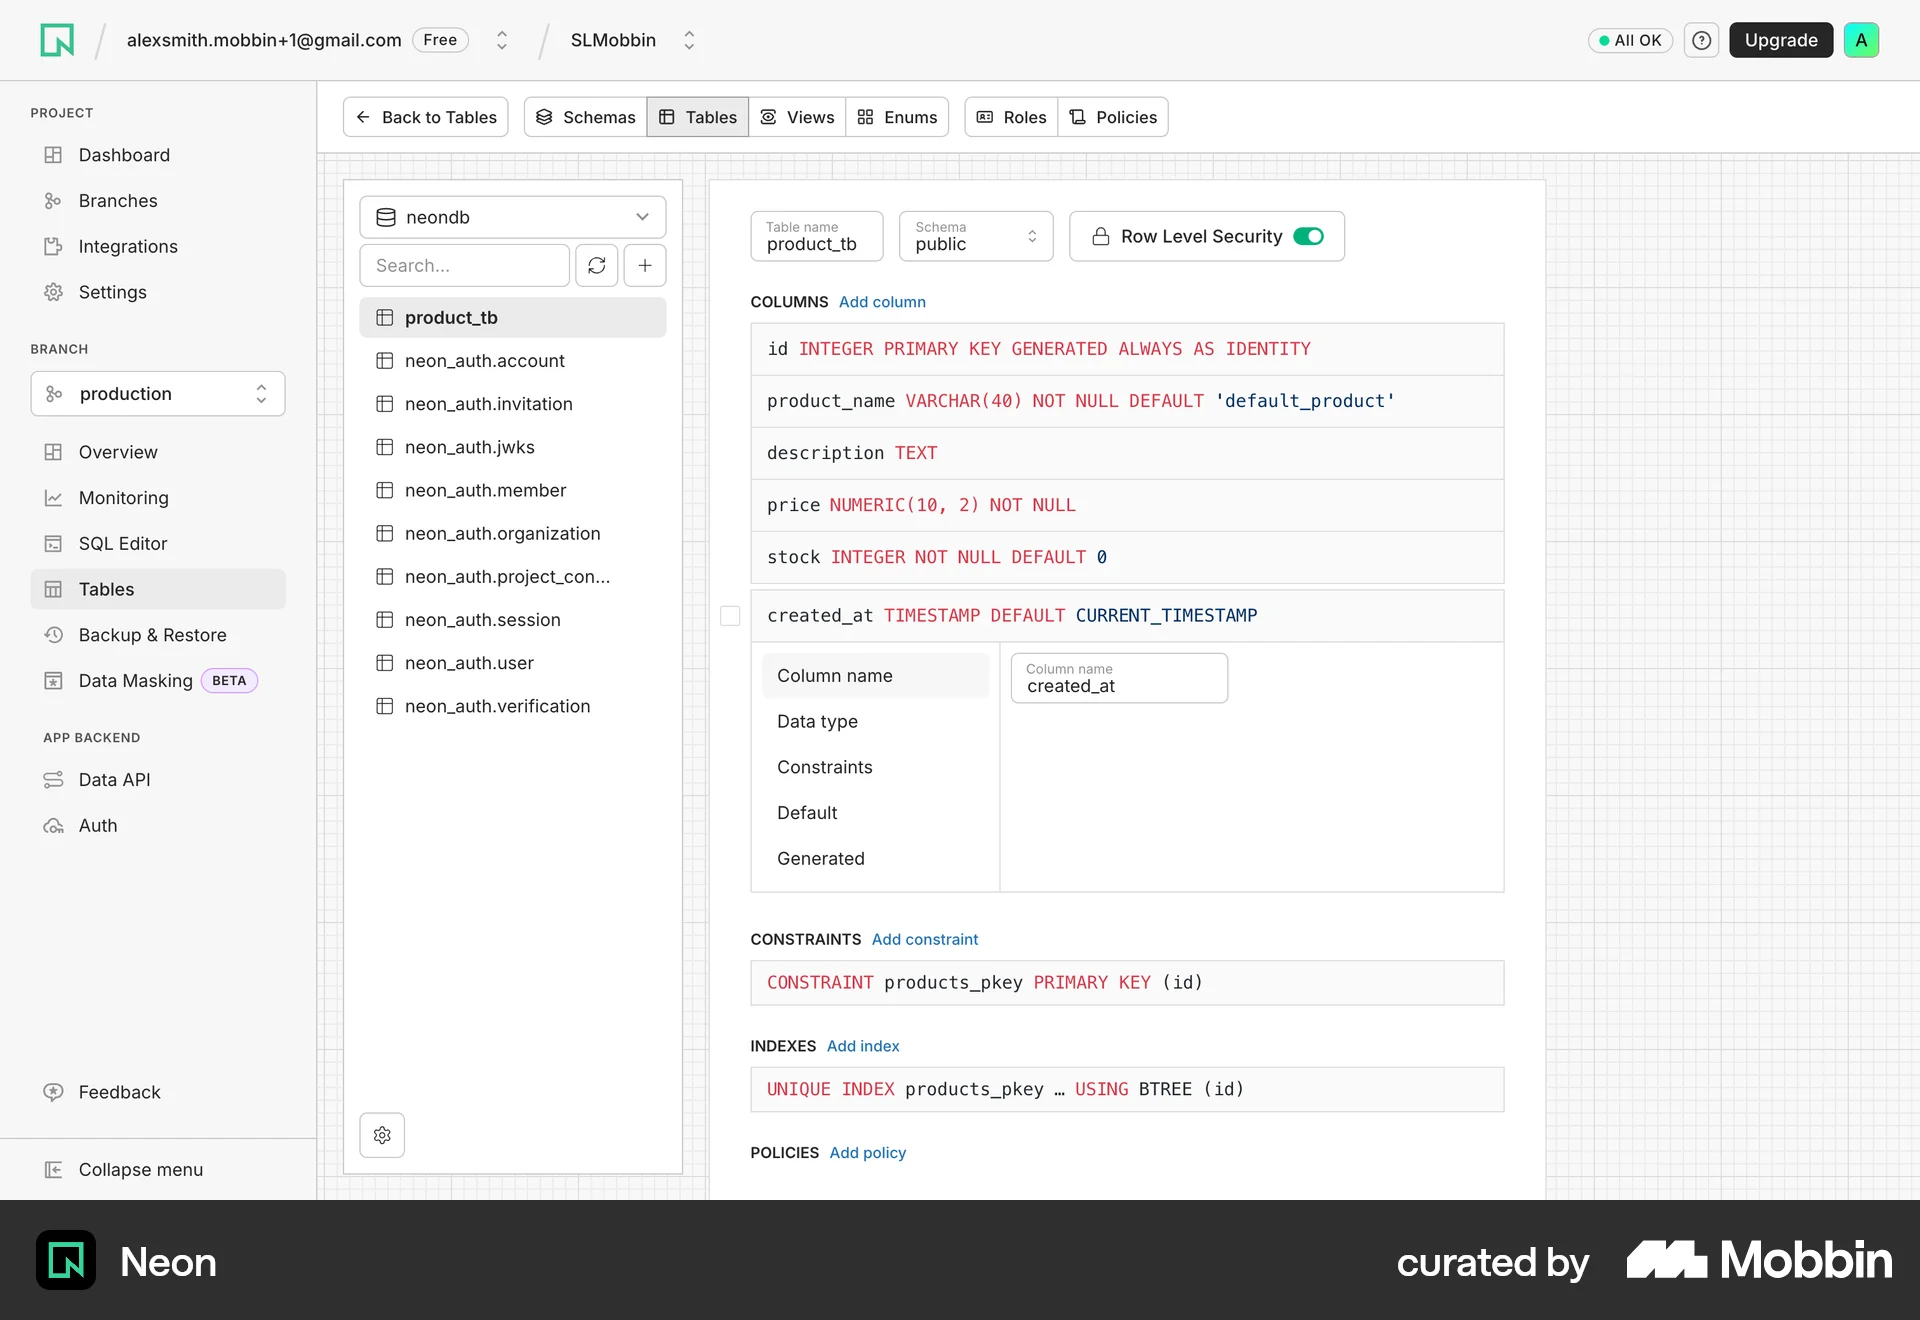Click the table icon beside neon_auth.account
Viewport: 1920px width, 1320px height.
pyautogui.click(x=384, y=361)
